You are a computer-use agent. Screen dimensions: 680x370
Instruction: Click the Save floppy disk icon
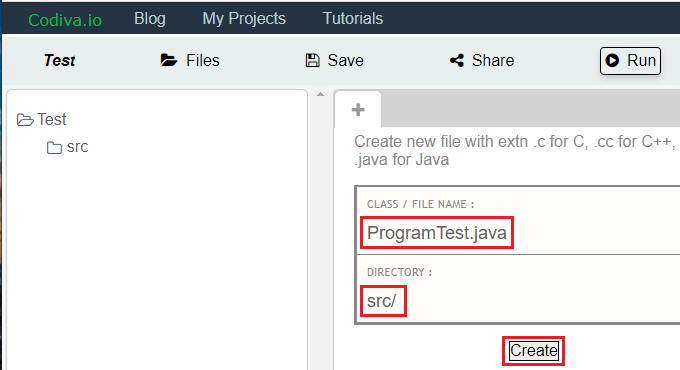(x=312, y=60)
